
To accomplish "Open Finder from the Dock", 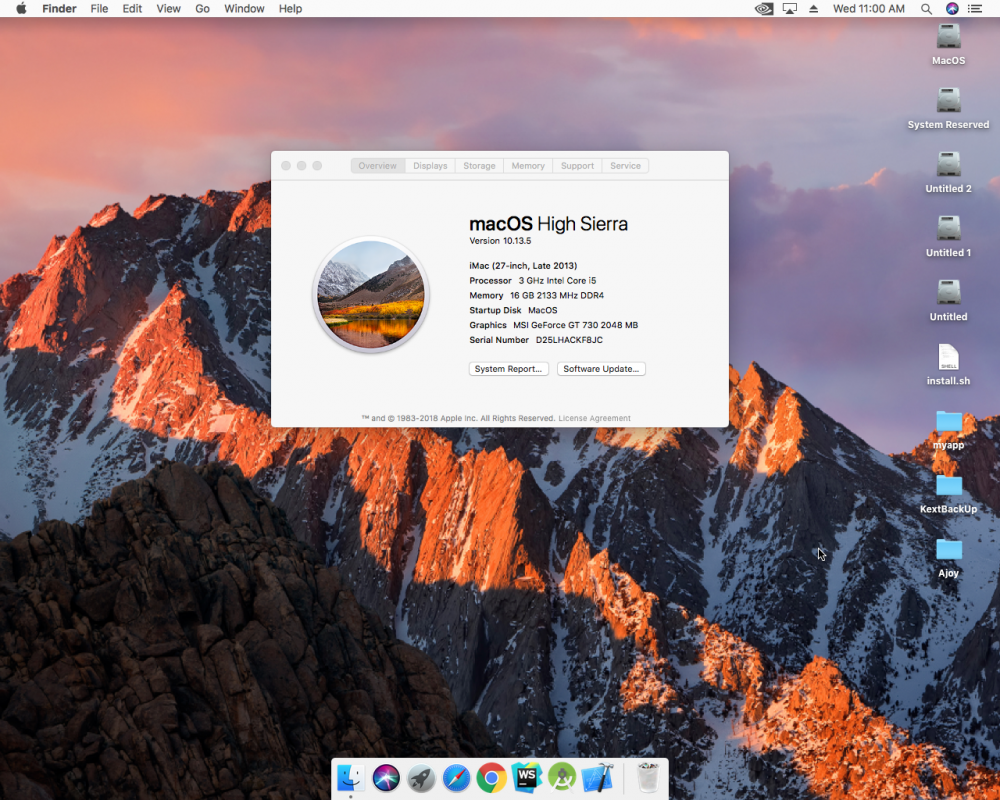I will click(x=351, y=778).
